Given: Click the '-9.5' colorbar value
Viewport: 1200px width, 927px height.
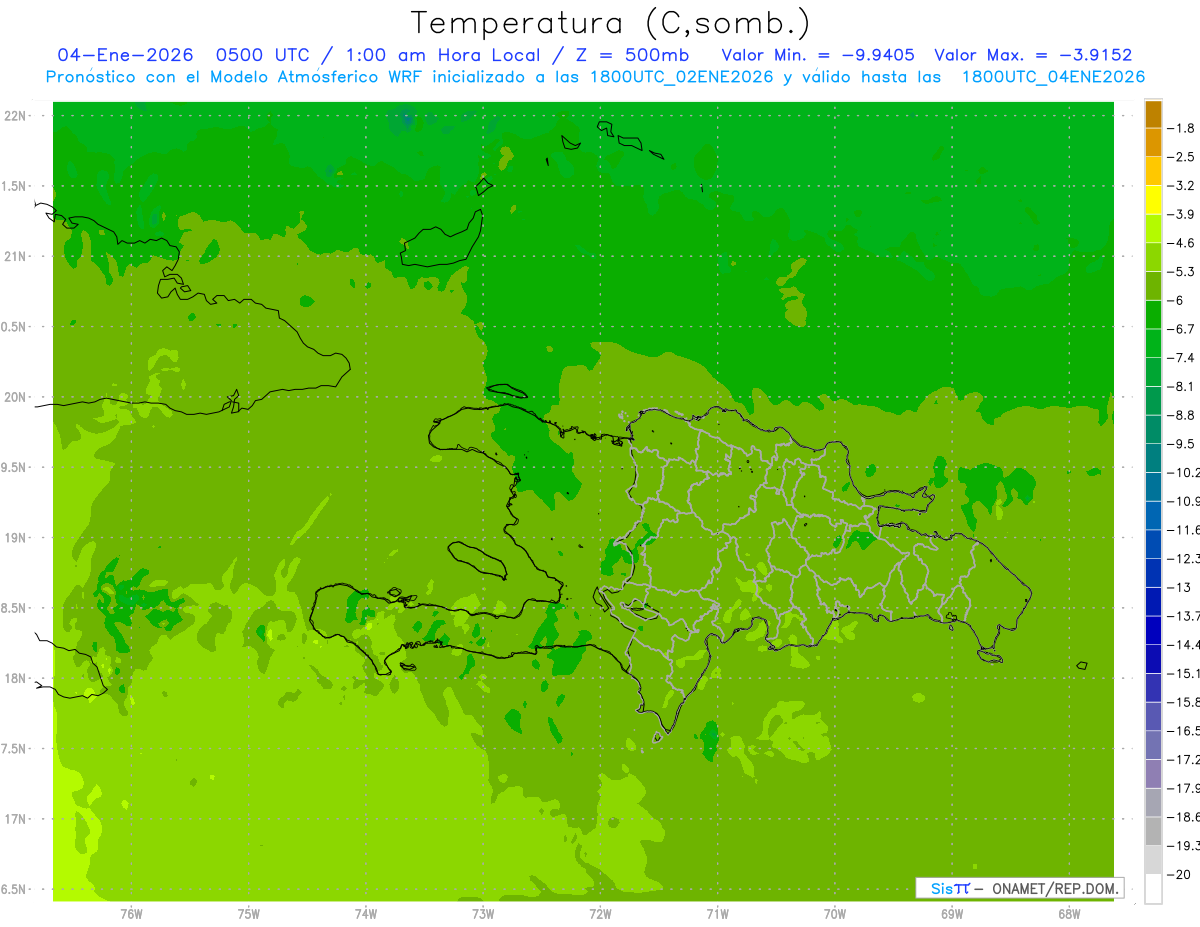Looking at the screenshot, I should (1181, 444).
